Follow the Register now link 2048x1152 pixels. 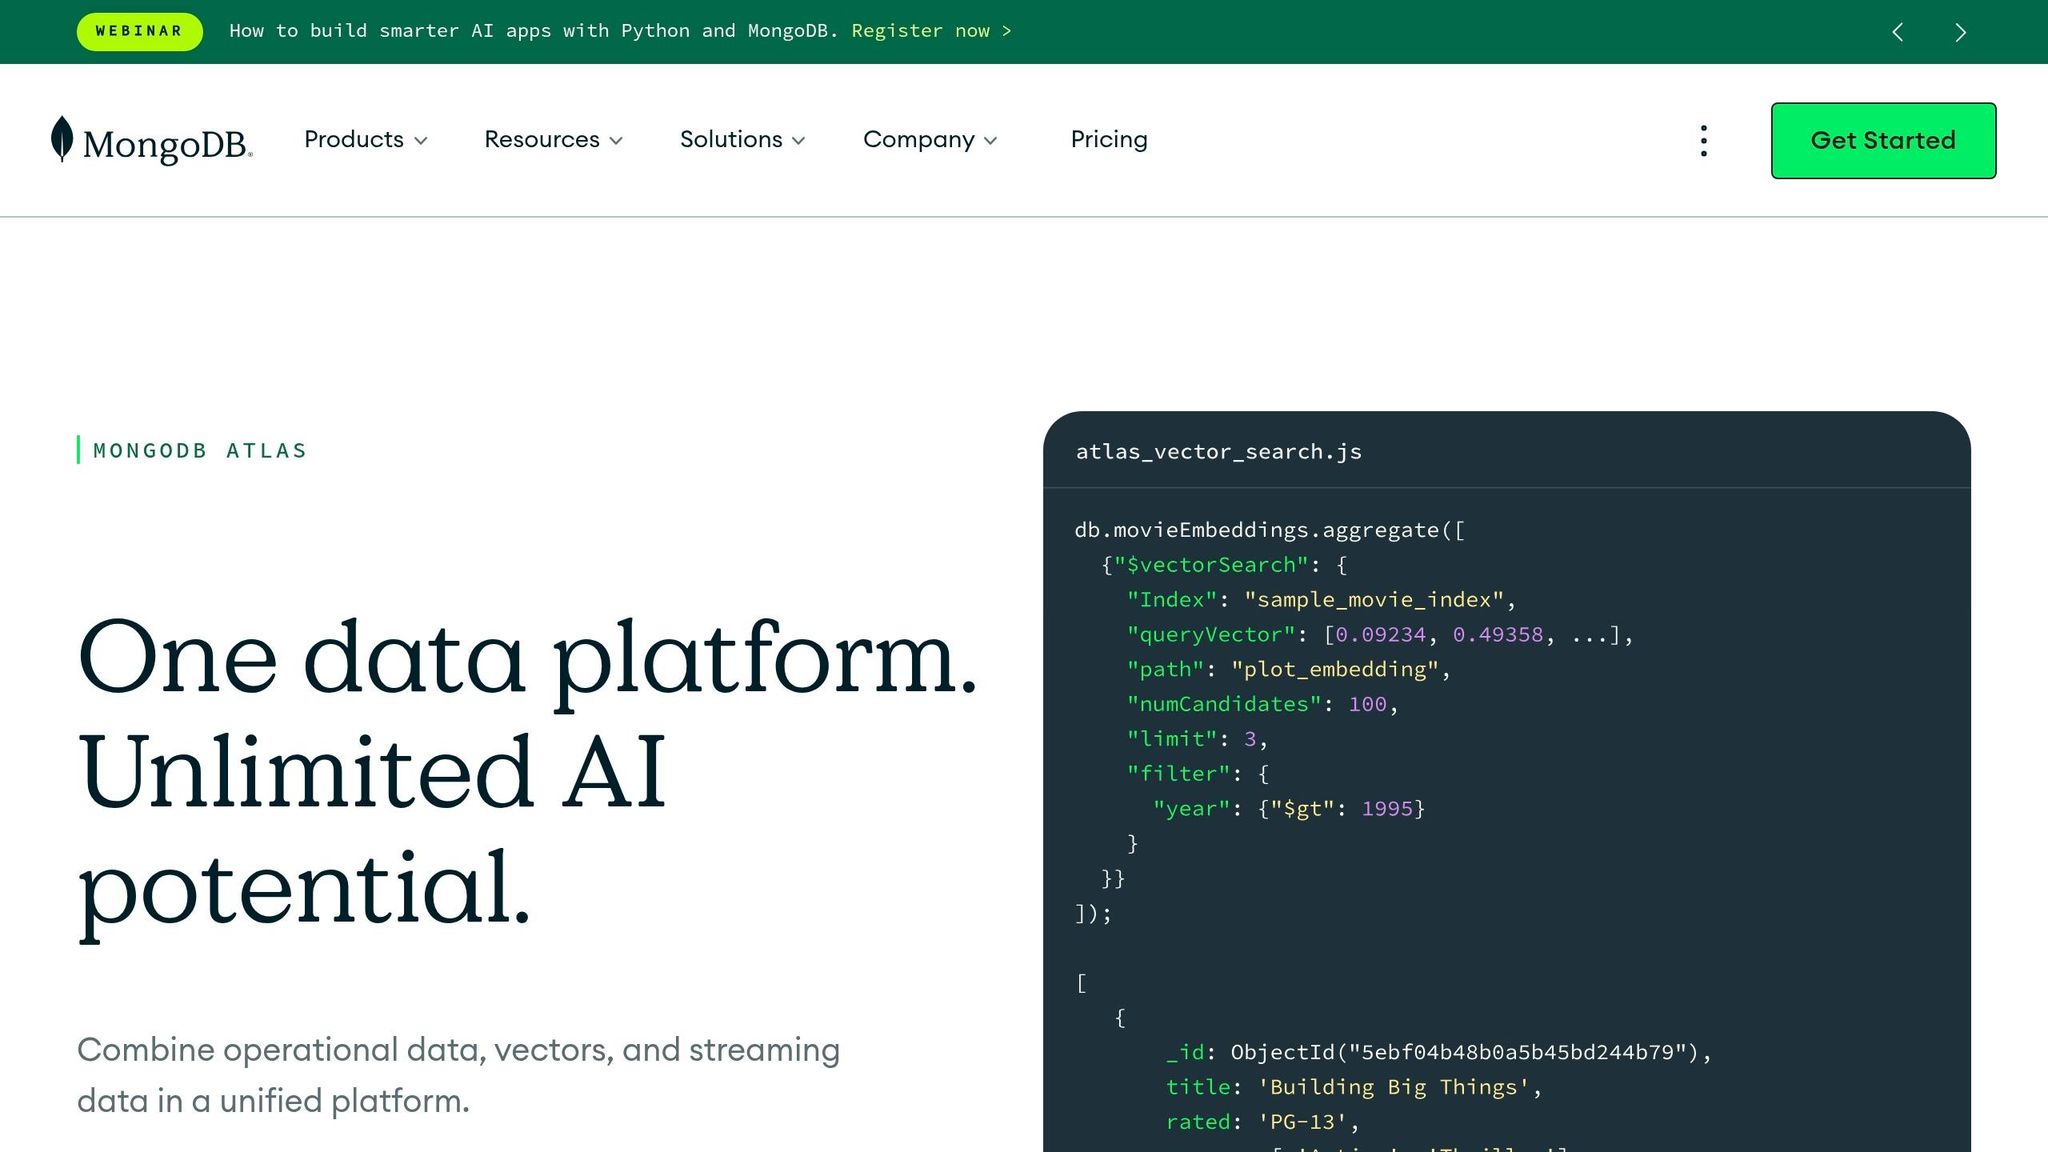tap(931, 31)
